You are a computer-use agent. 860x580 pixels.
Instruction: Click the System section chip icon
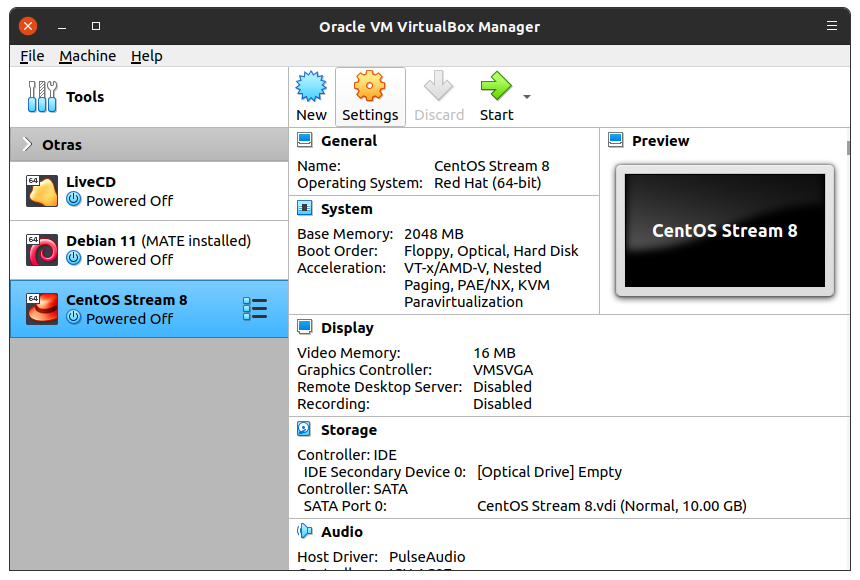(x=305, y=209)
